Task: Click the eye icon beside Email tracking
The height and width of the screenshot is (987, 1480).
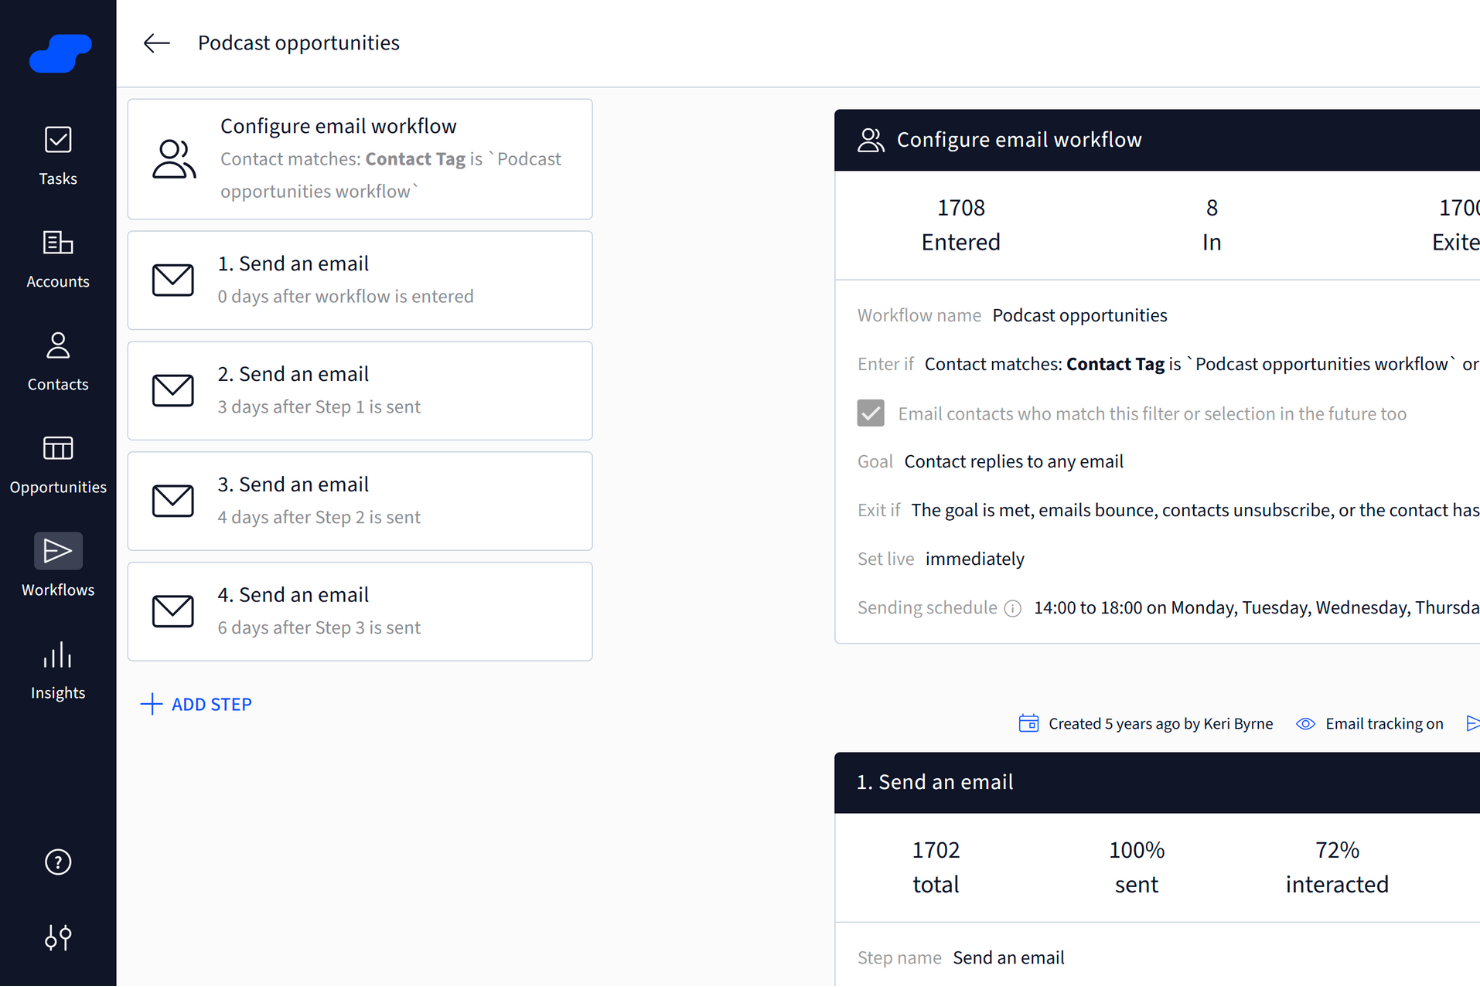Action: [1305, 723]
